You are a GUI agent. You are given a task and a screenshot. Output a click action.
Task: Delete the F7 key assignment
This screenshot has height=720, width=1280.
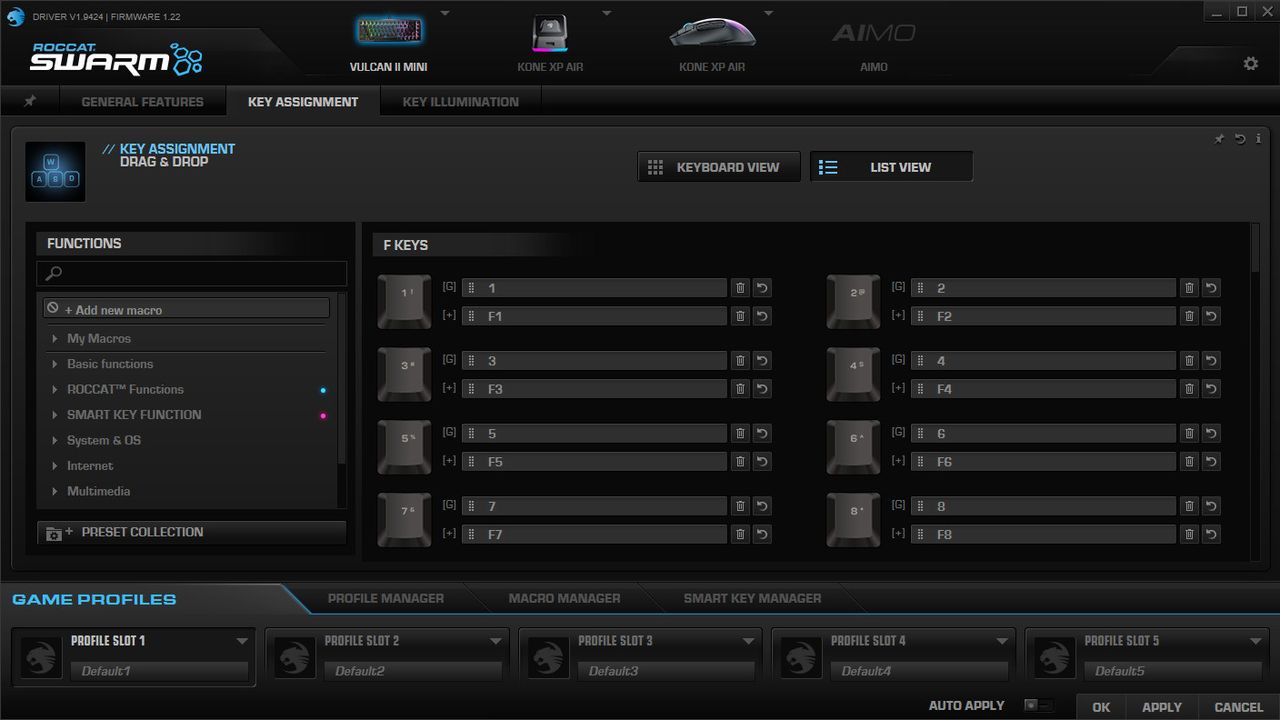(x=740, y=534)
